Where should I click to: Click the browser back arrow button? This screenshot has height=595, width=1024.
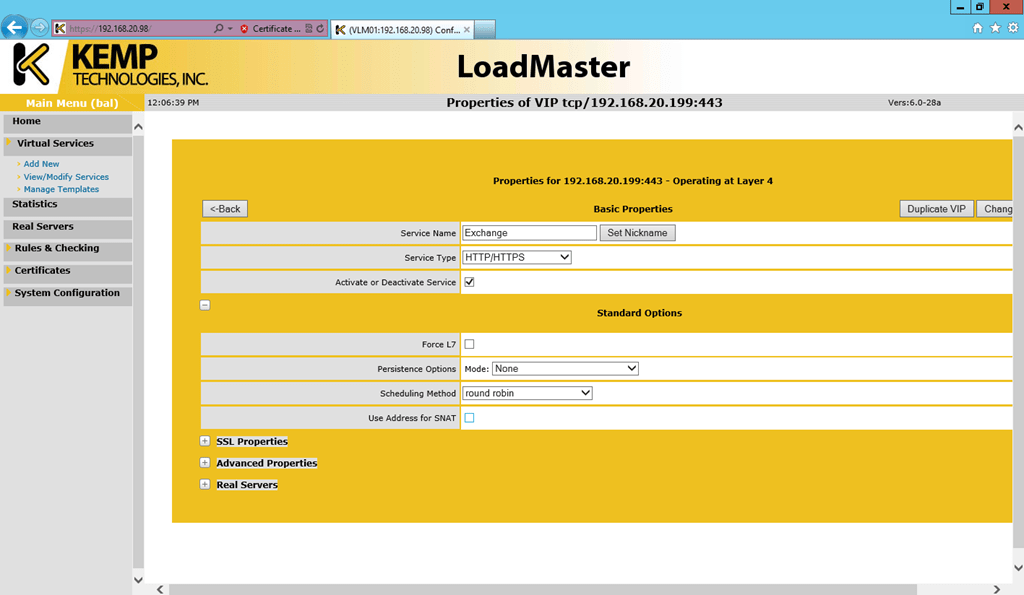point(14,27)
